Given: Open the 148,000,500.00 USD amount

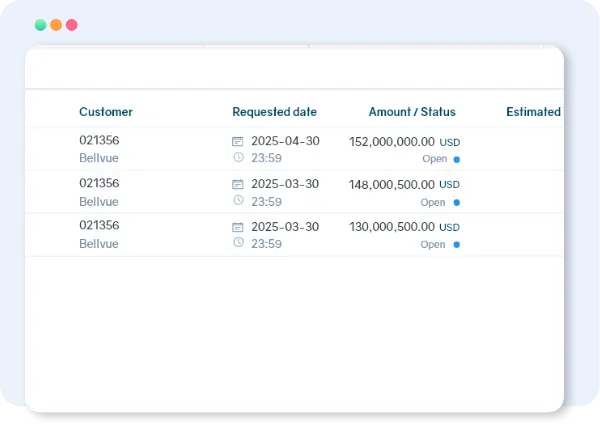Looking at the screenshot, I should [404, 184].
